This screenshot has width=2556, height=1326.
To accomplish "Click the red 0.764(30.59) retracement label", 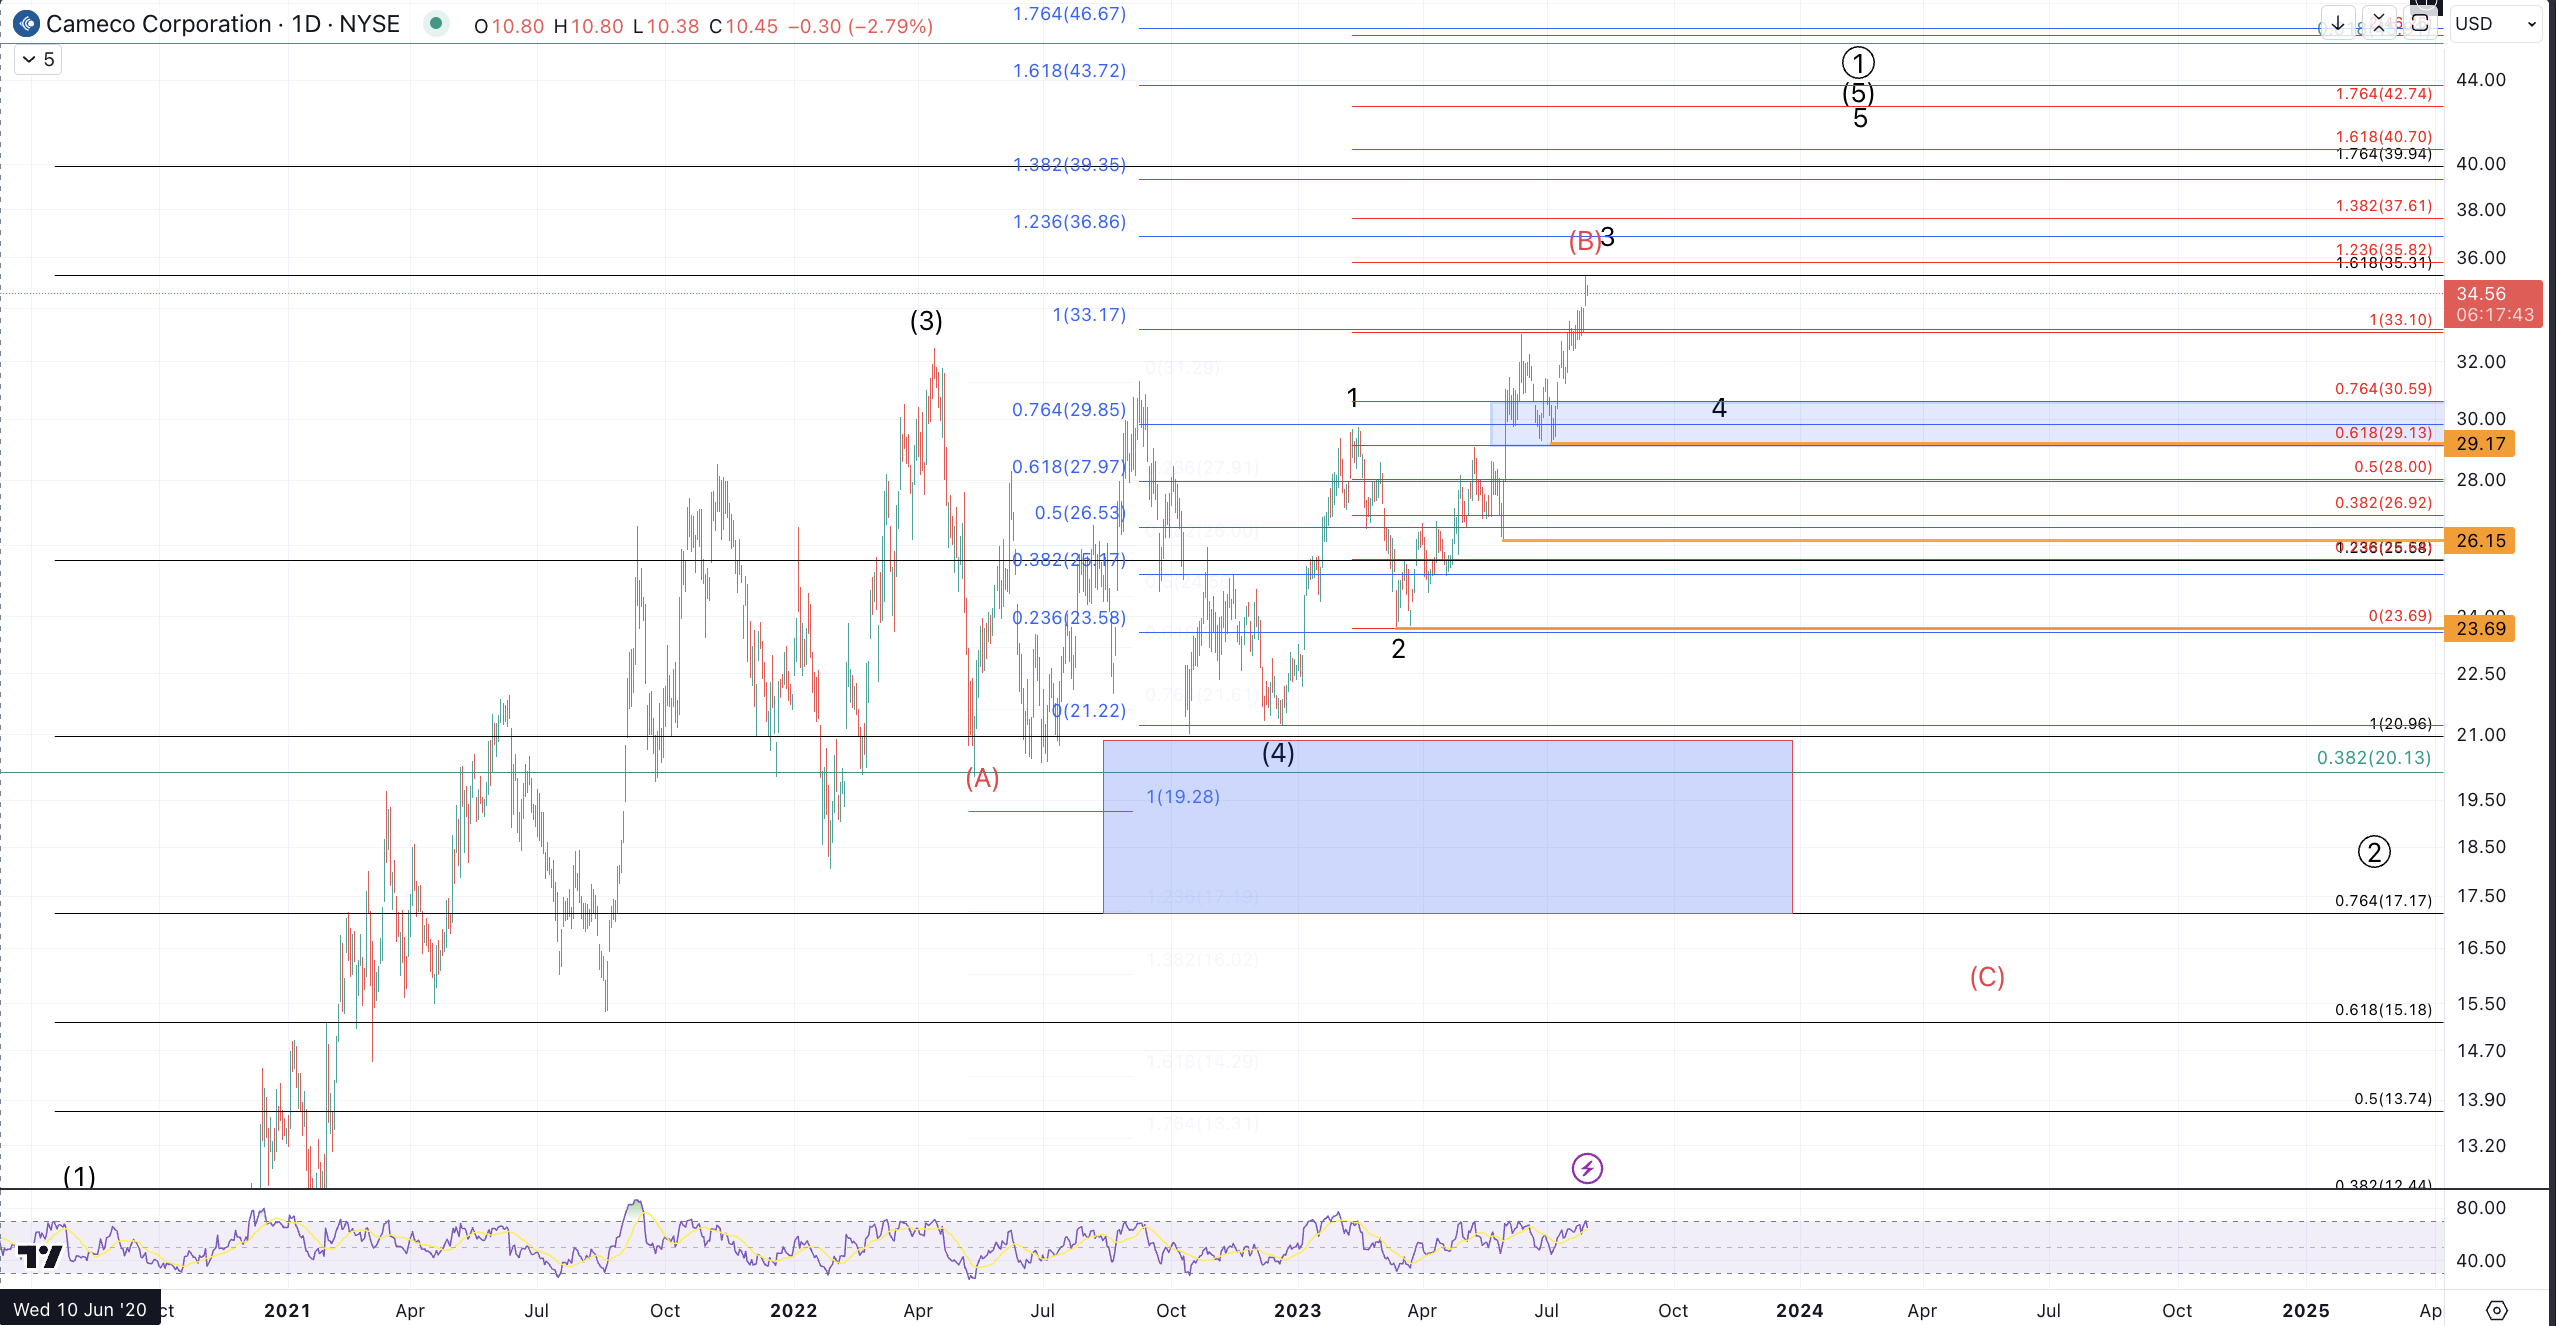I will pos(2384,389).
